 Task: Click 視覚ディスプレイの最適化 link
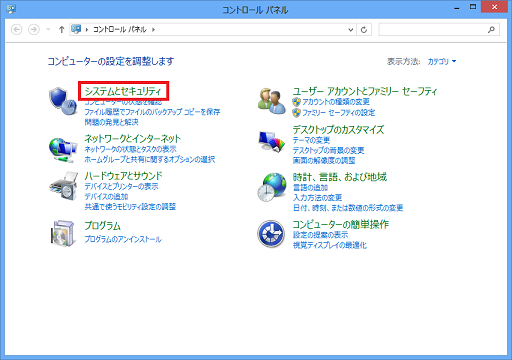pos(330,245)
